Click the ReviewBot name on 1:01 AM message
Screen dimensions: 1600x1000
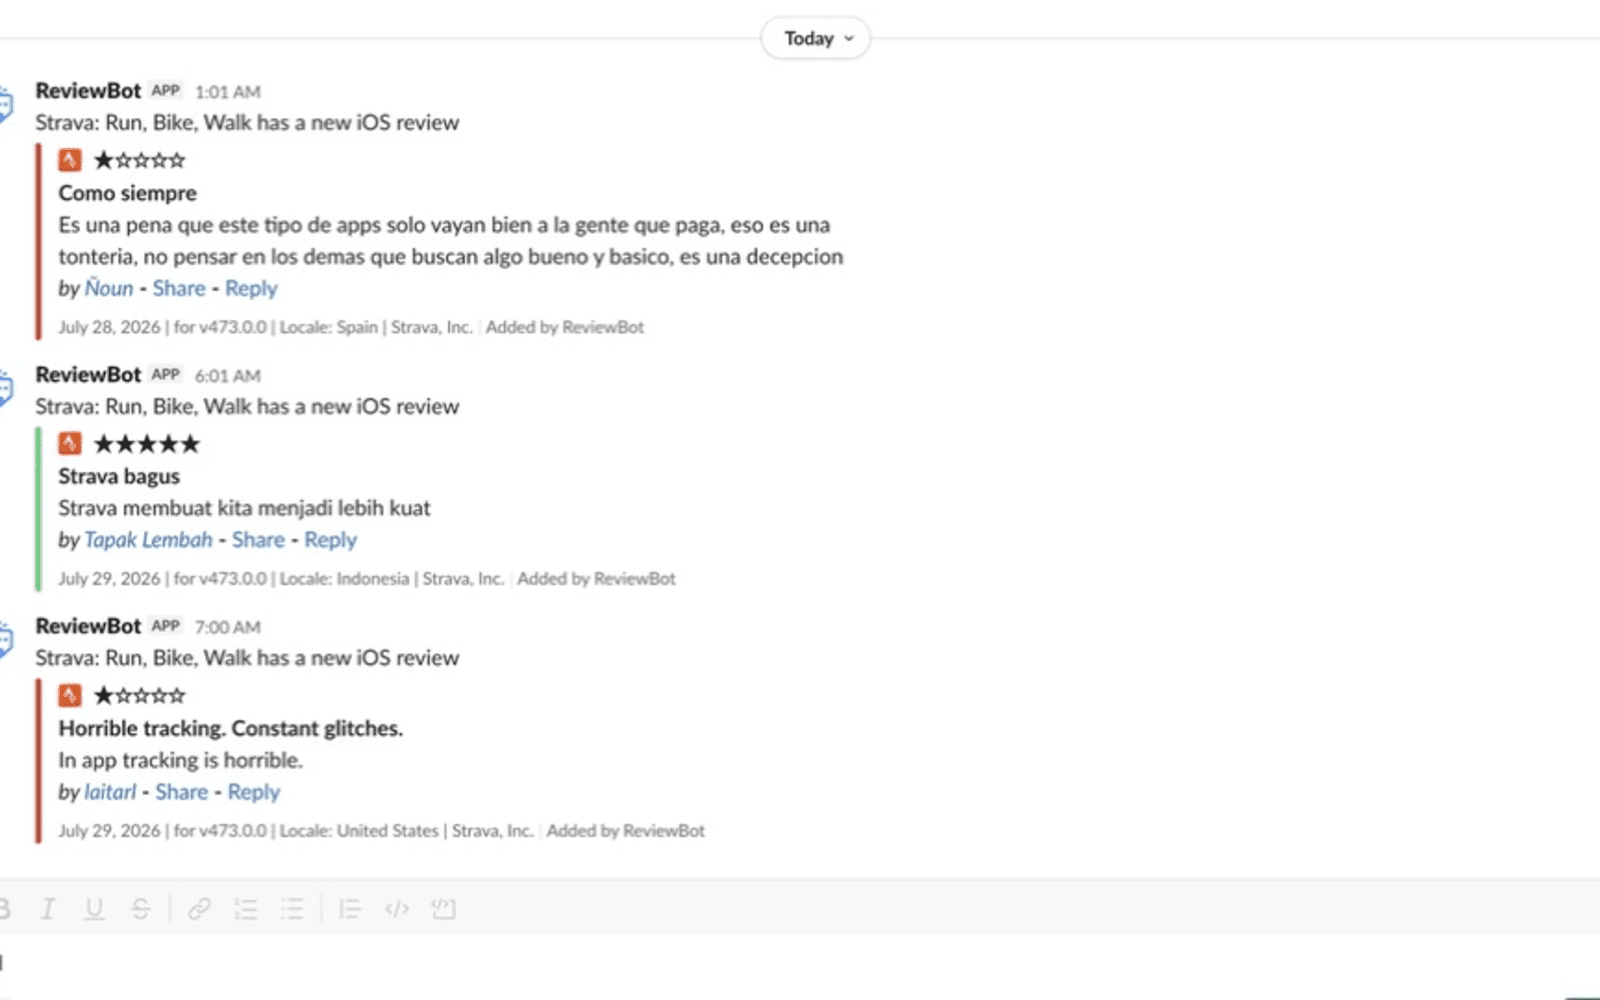tap(88, 90)
